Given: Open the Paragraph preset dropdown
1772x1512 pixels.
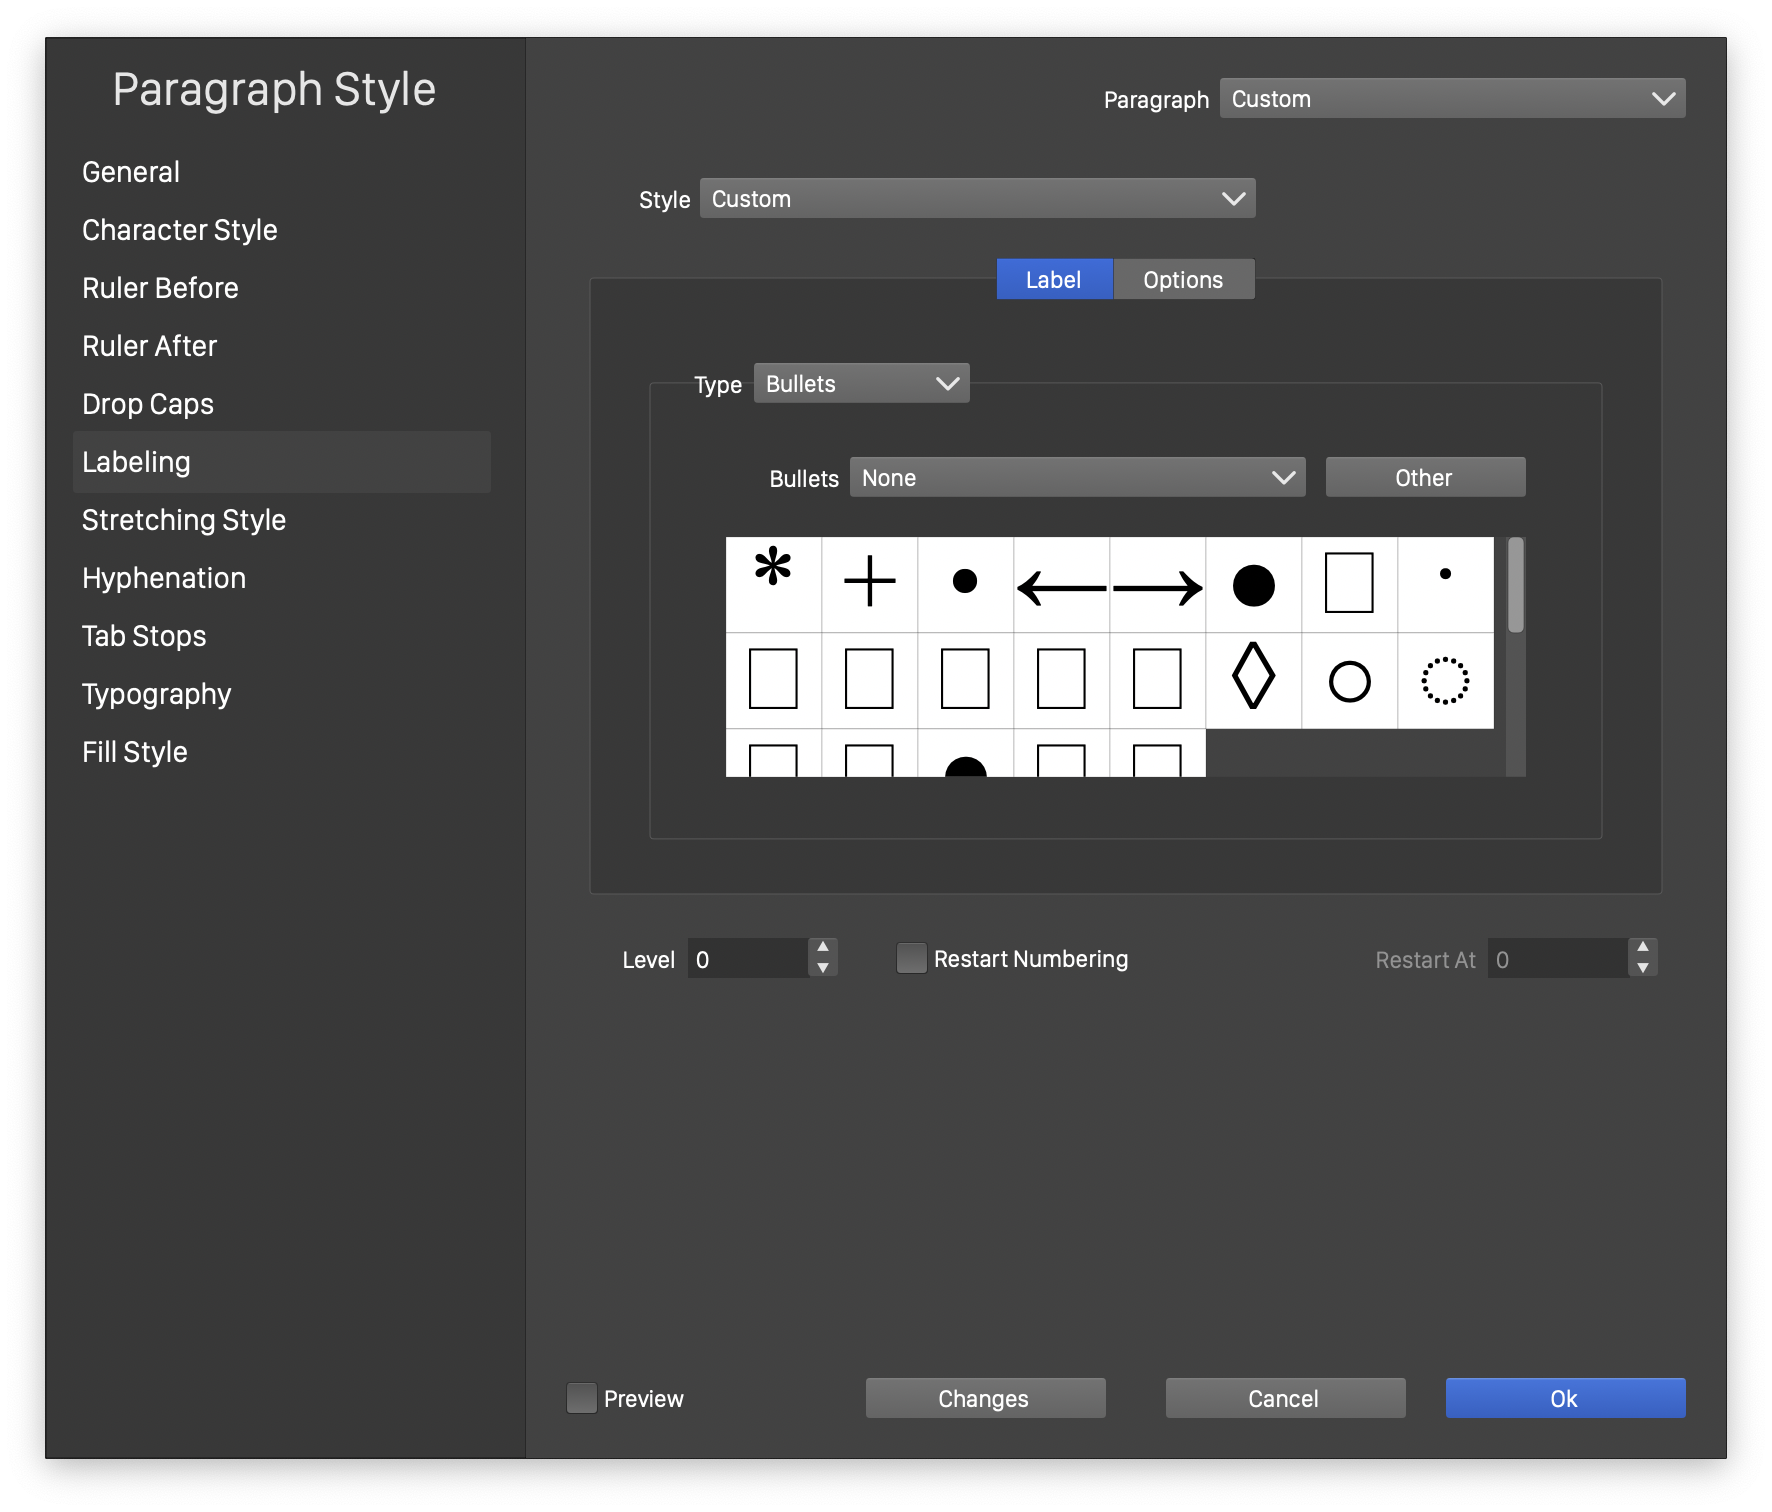Looking at the screenshot, I should (1452, 99).
